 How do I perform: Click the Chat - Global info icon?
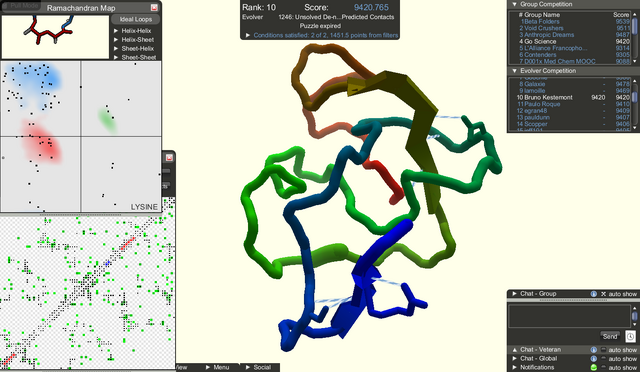[x=593, y=359]
